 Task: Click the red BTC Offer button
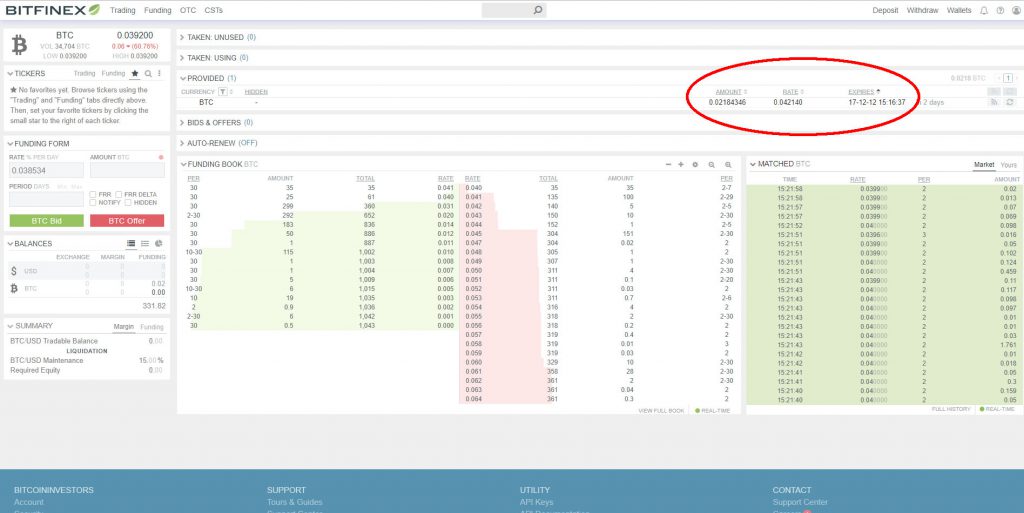[127, 221]
